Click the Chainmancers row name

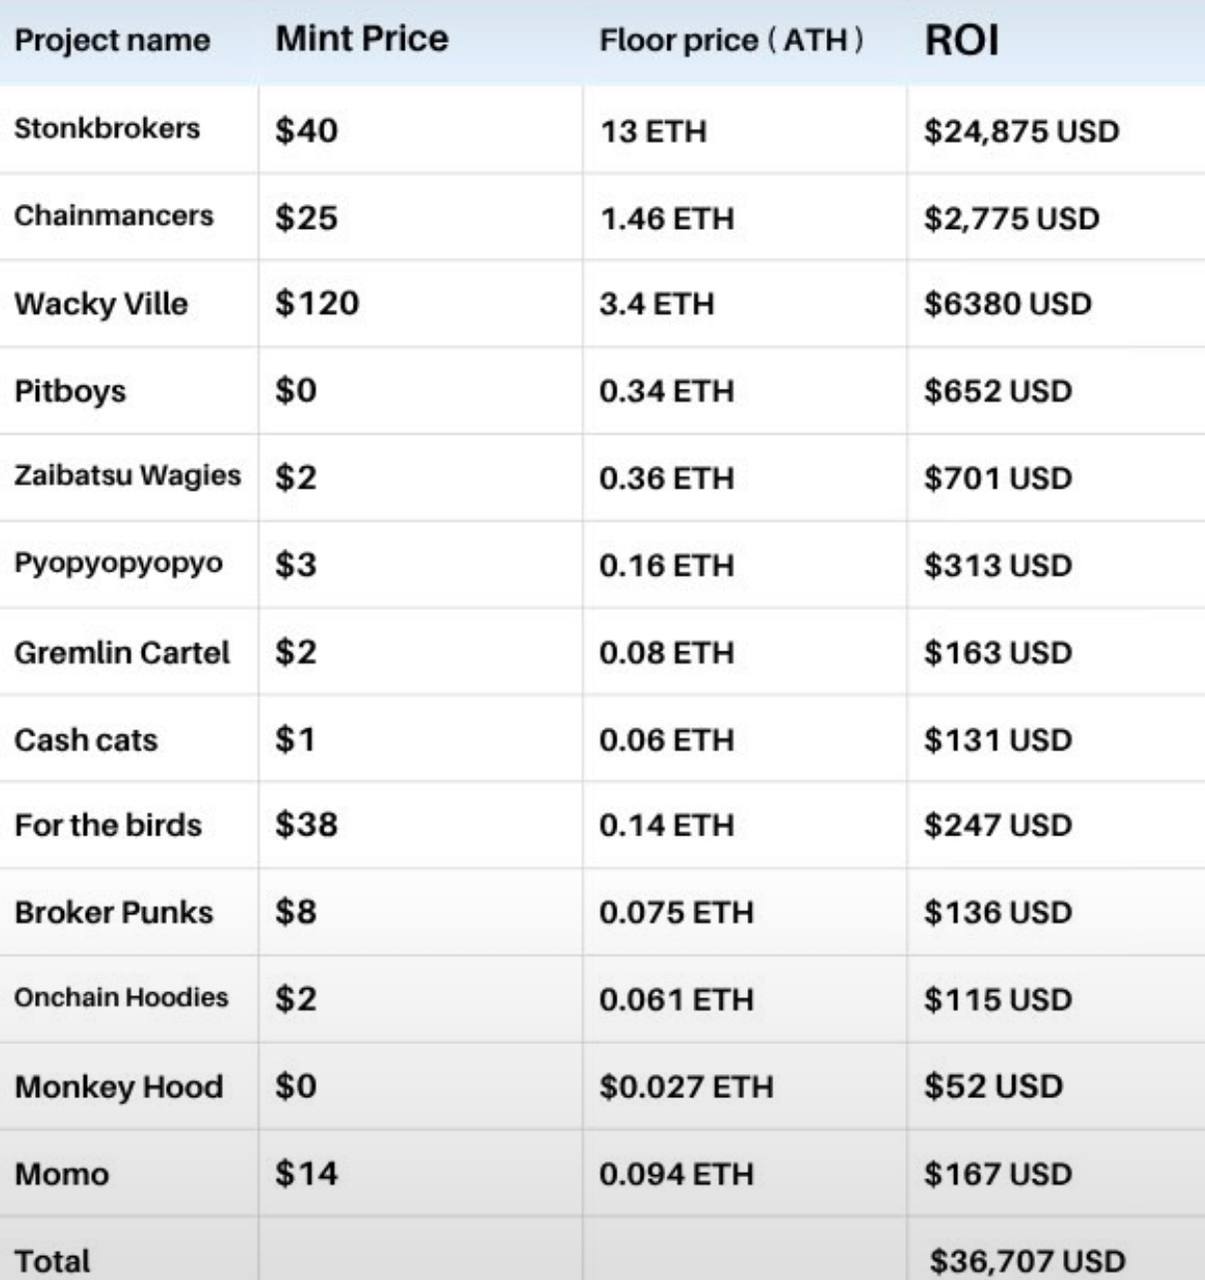pos(114,216)
